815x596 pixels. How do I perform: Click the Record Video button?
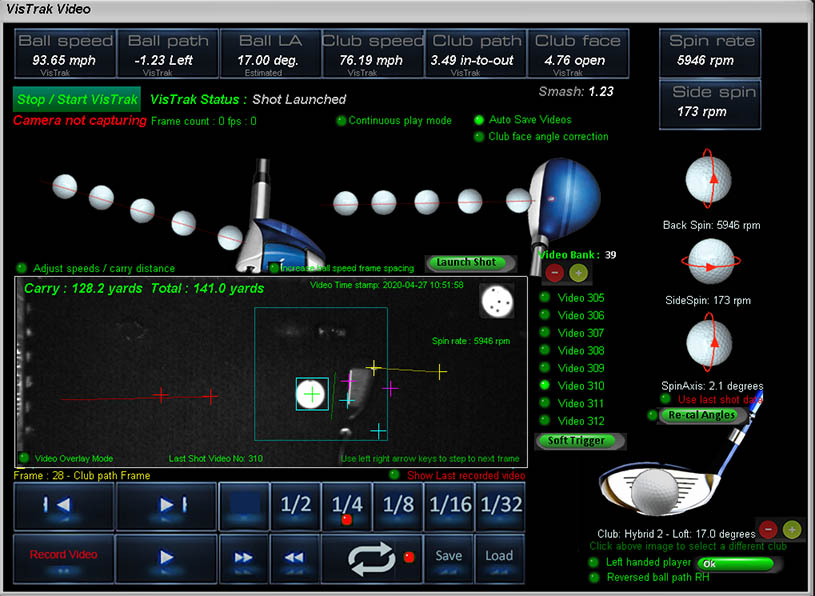(63, 558)
